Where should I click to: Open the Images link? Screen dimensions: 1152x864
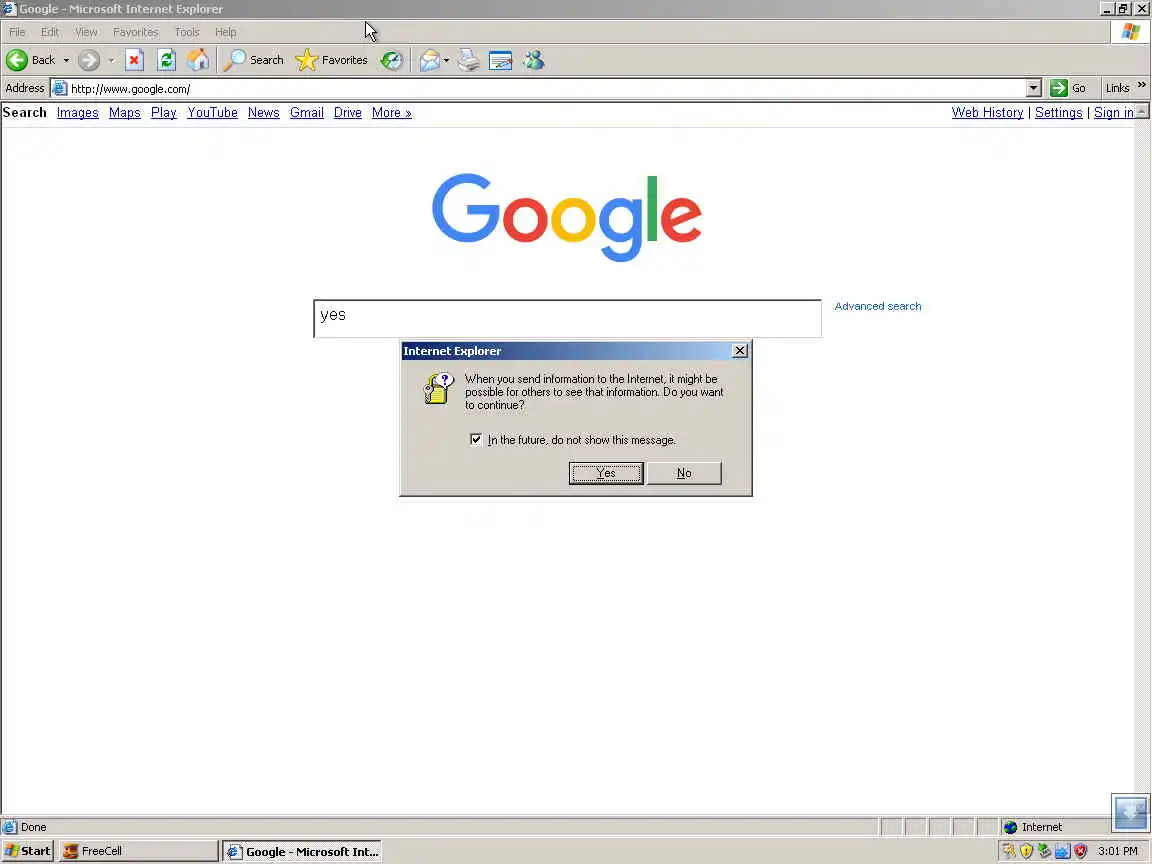click(x=77, y=112)
